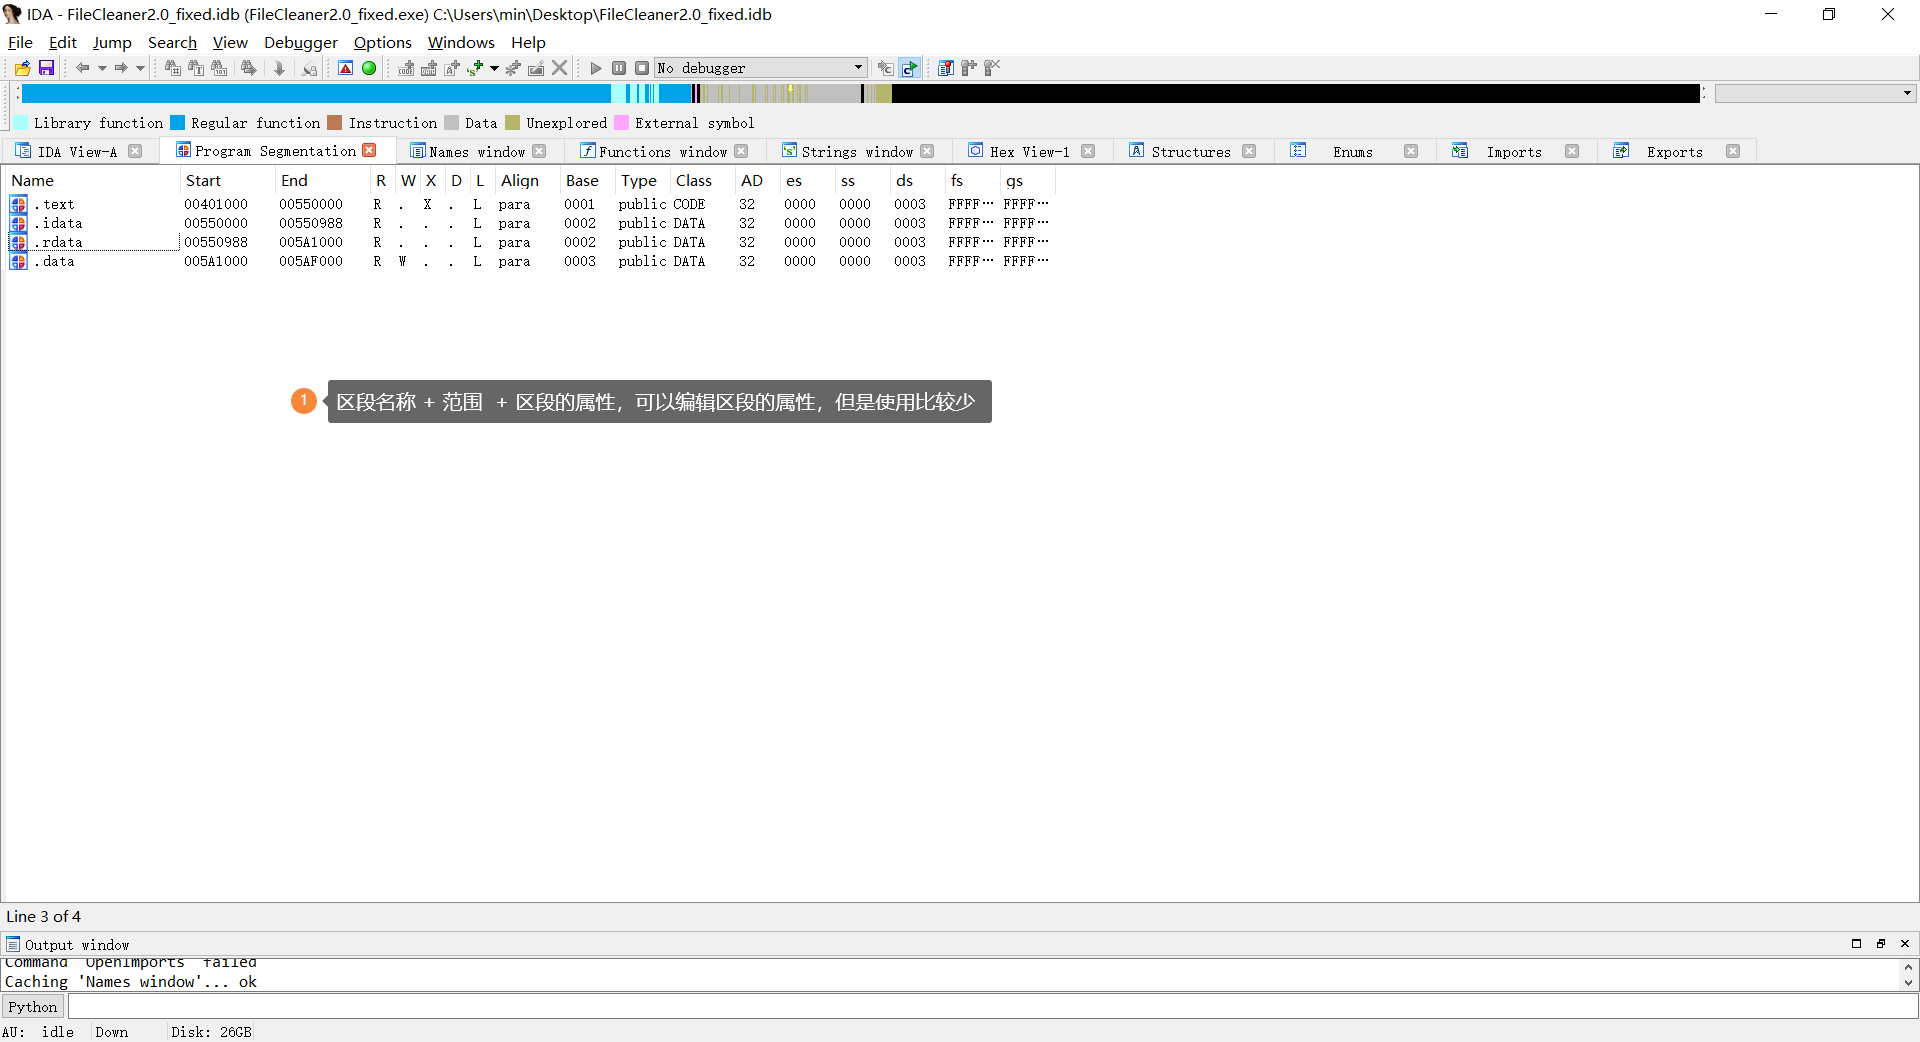The image size is (1920, 1042).
Task: Select the .rdata segment row
Action: [x=530, y=242]
